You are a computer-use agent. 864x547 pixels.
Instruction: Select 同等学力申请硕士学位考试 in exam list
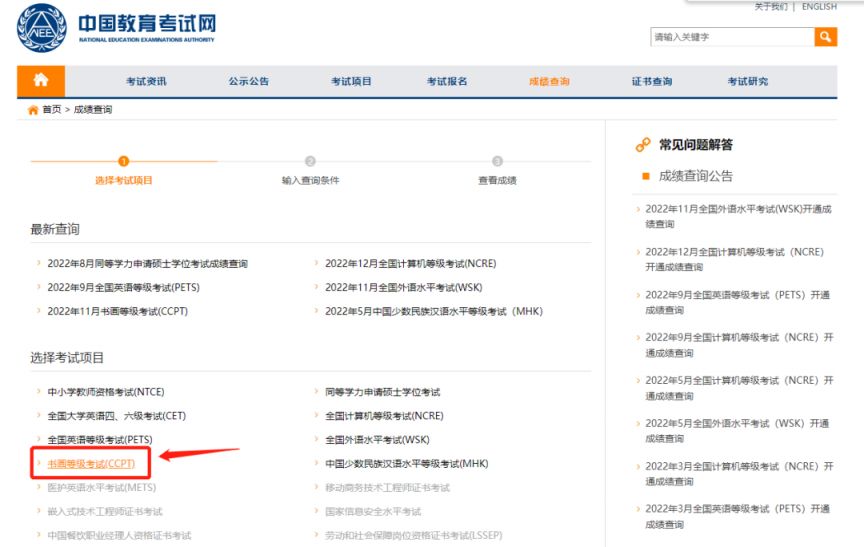click(382, 392)
